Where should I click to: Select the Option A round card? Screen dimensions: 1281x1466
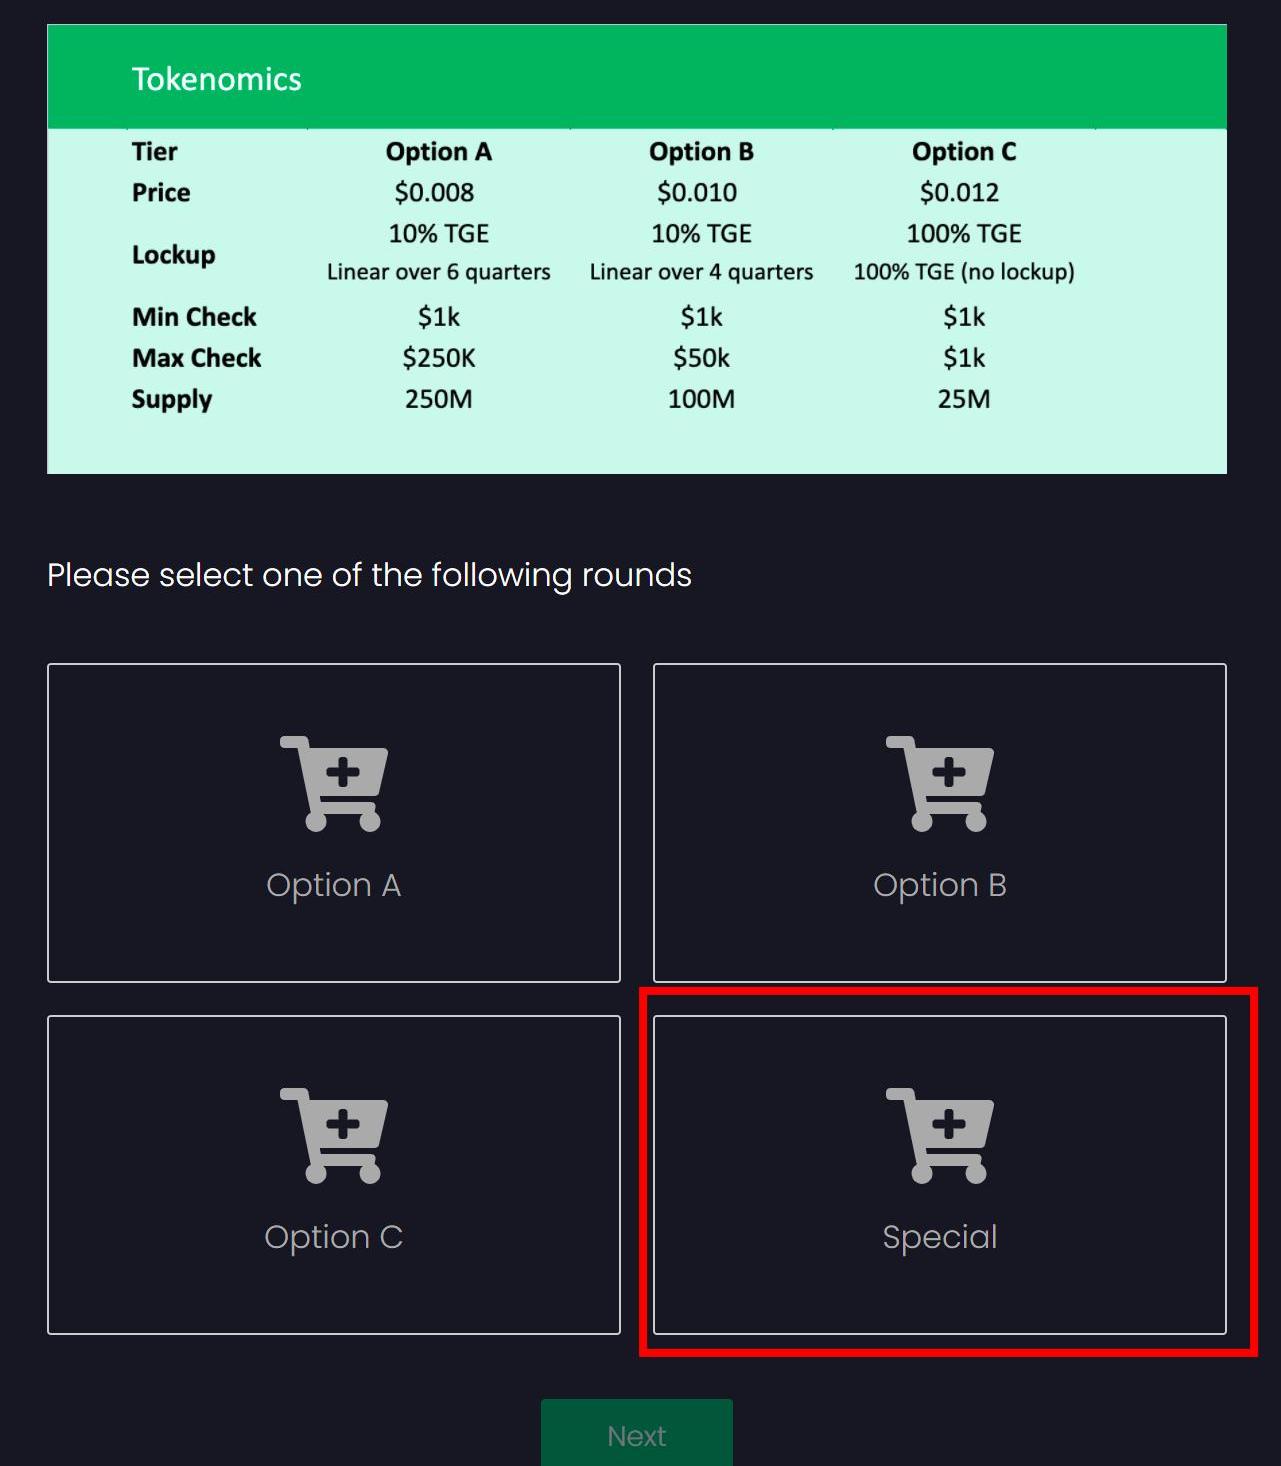point(334,823)
